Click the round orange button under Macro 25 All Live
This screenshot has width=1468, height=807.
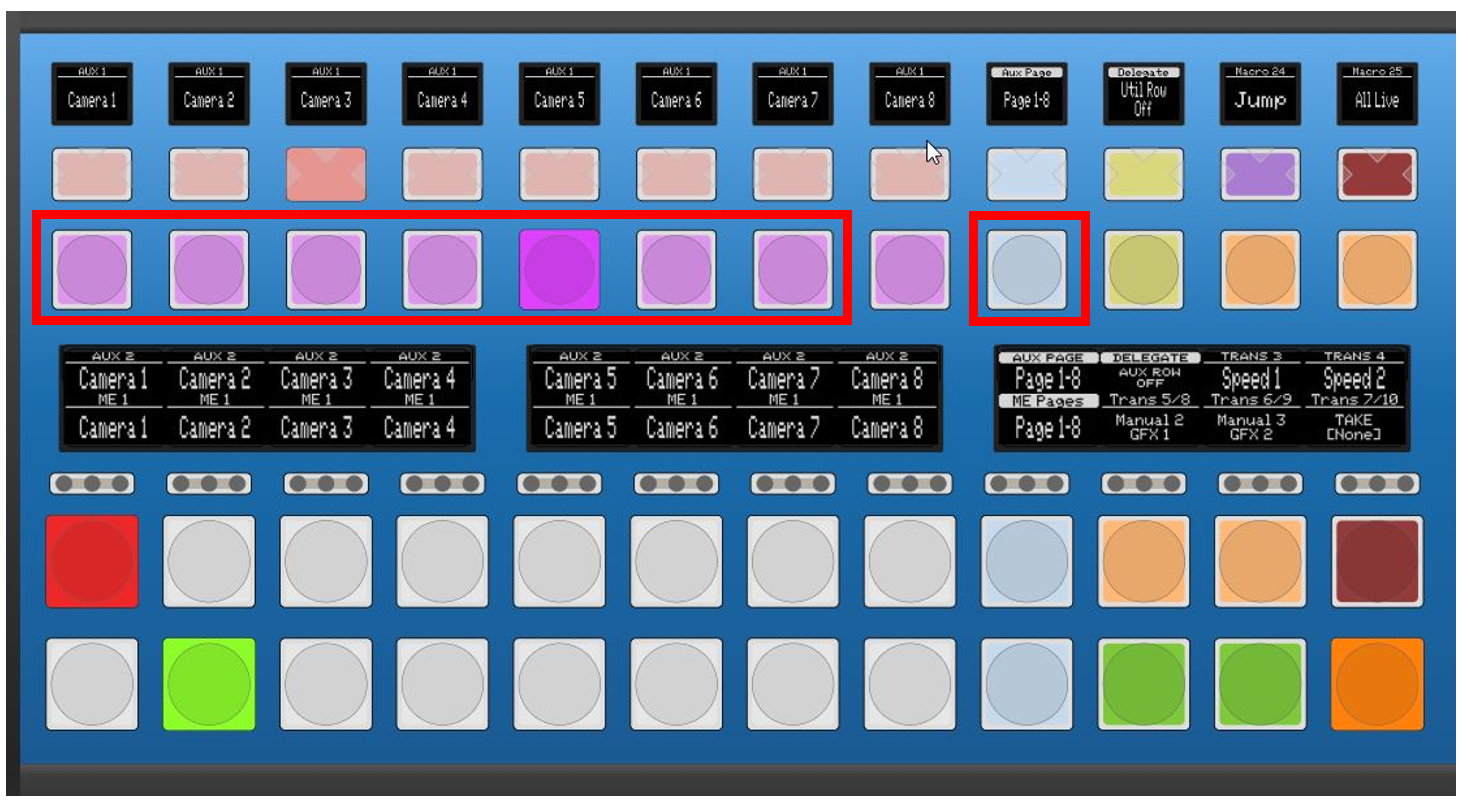coord(1377,270)
